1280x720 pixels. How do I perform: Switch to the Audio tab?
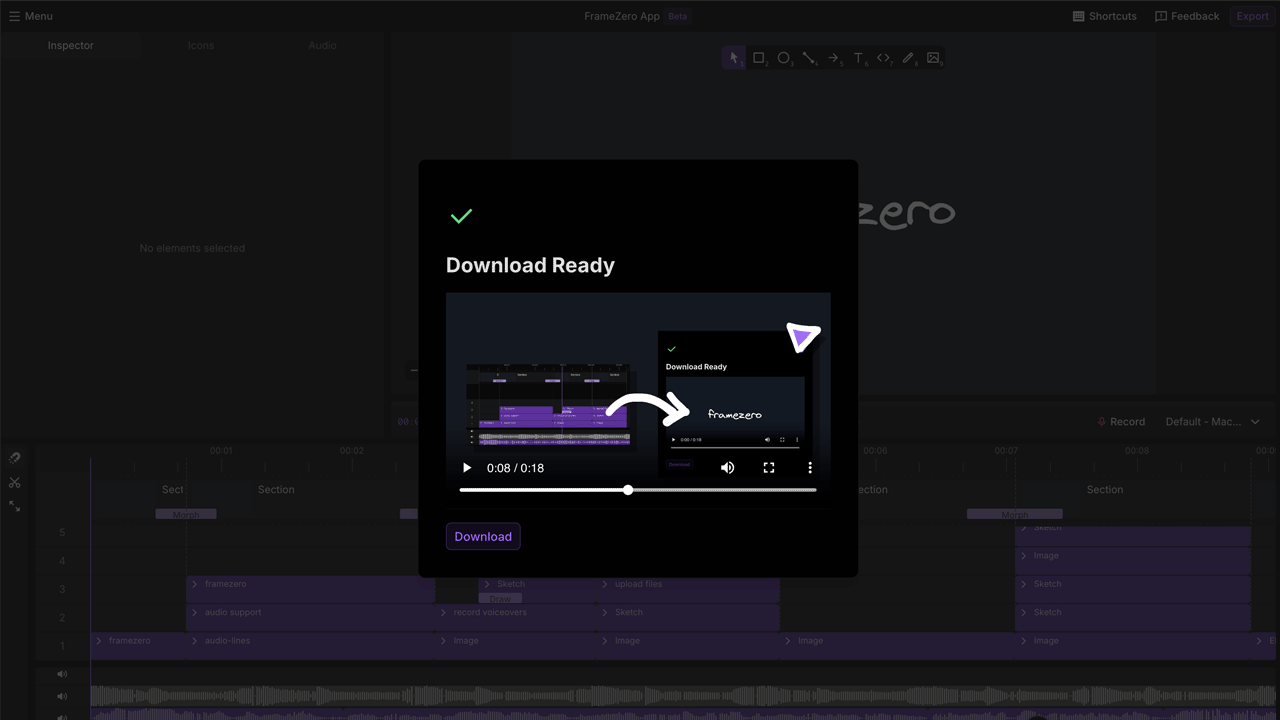(322, 45)
